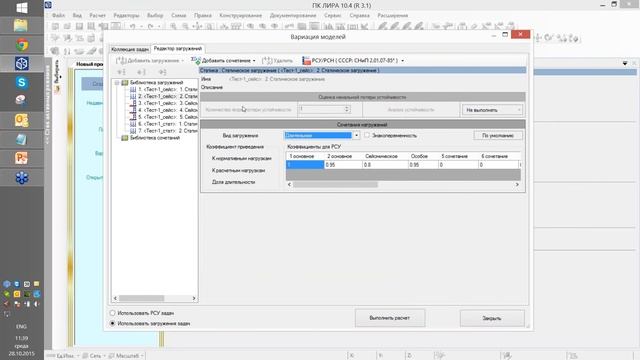Click the second icon under Добавить загружение

click(141, 72)
